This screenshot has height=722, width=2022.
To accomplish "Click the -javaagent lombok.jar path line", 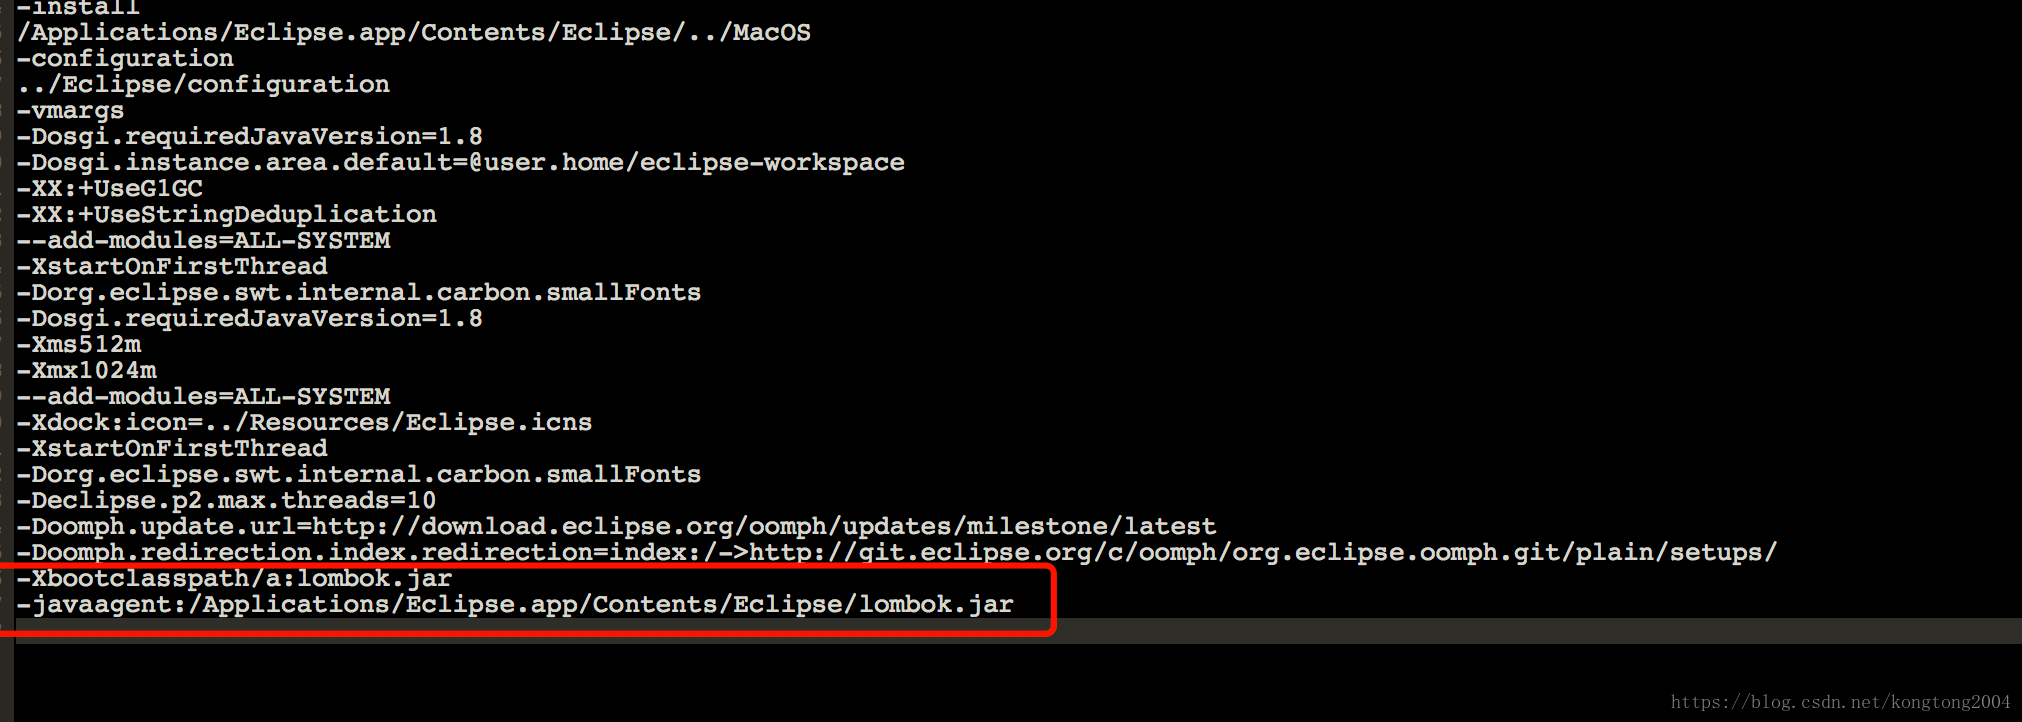I will [x=515, y=604].
